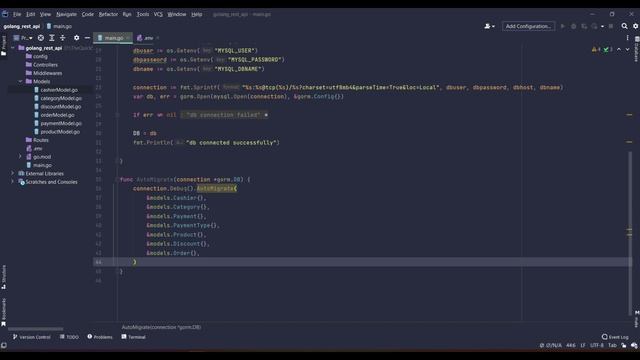Hide the Project panel with minus icon
Screen dimensions: 640x360
(87, 38)
